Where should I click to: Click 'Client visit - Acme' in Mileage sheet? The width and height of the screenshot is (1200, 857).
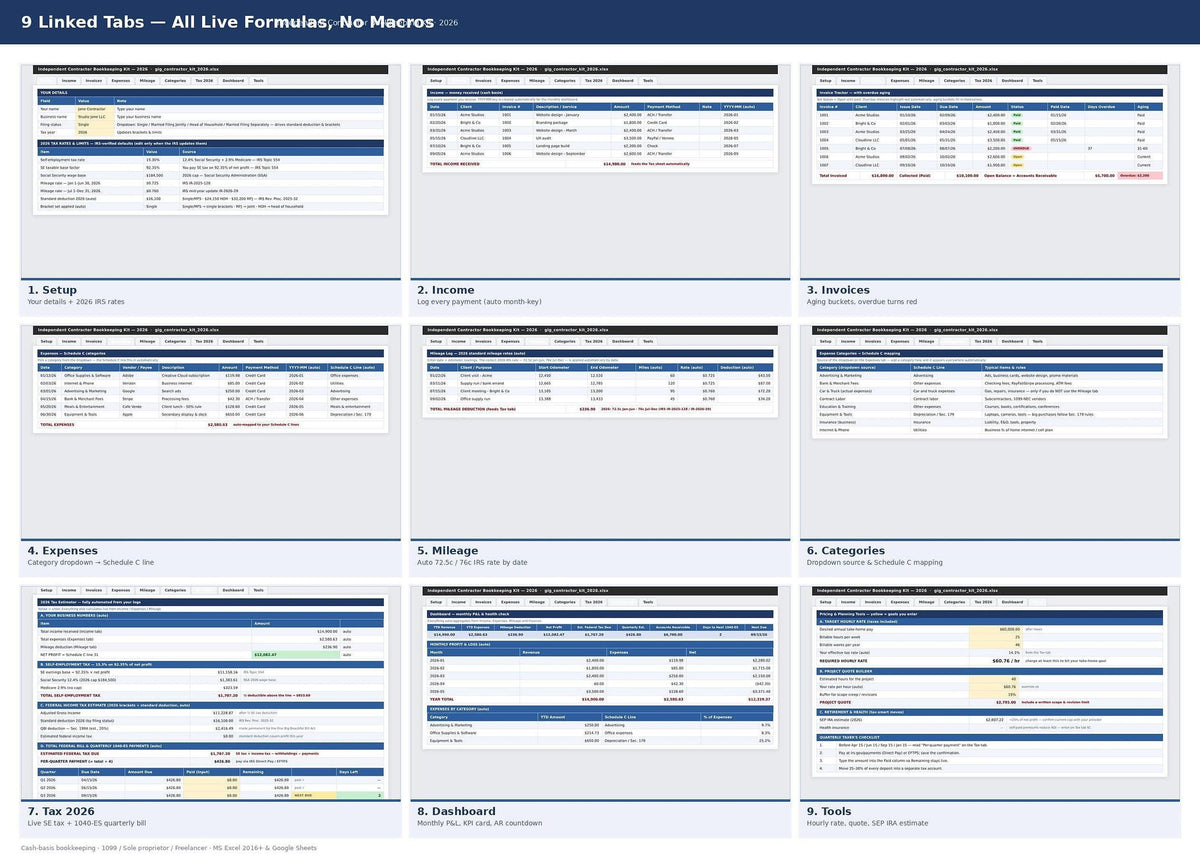tap(476, 375)
